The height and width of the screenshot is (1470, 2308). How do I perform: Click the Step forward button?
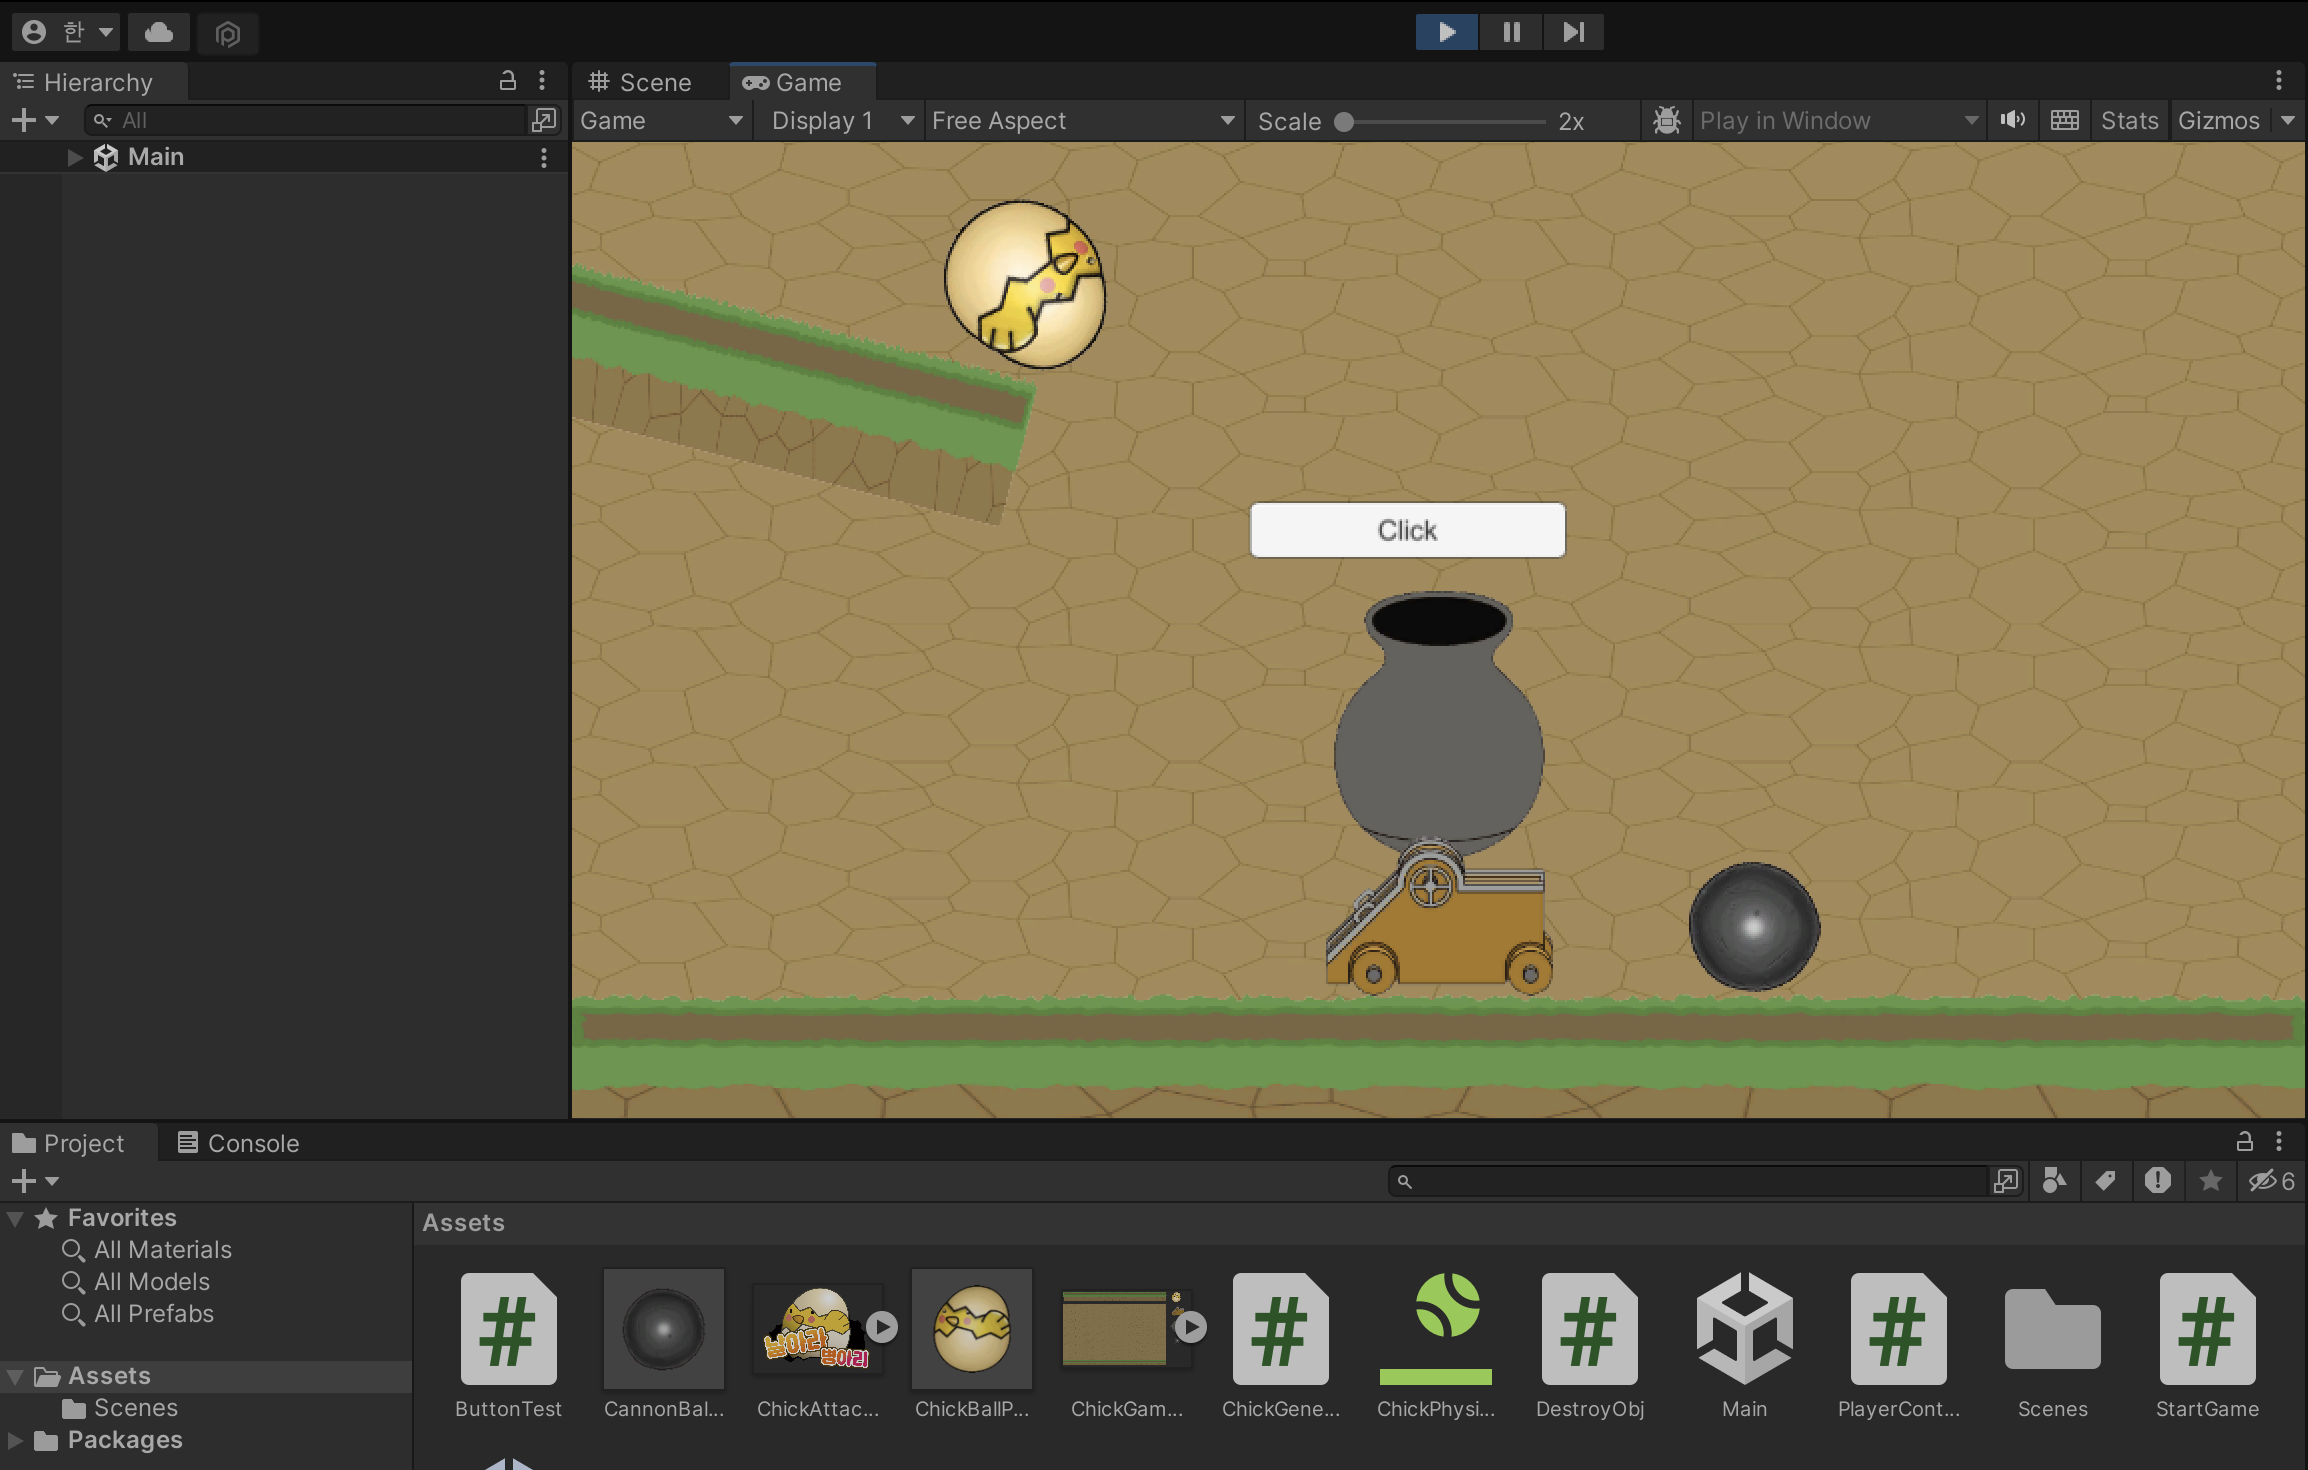click(1573, 32)
